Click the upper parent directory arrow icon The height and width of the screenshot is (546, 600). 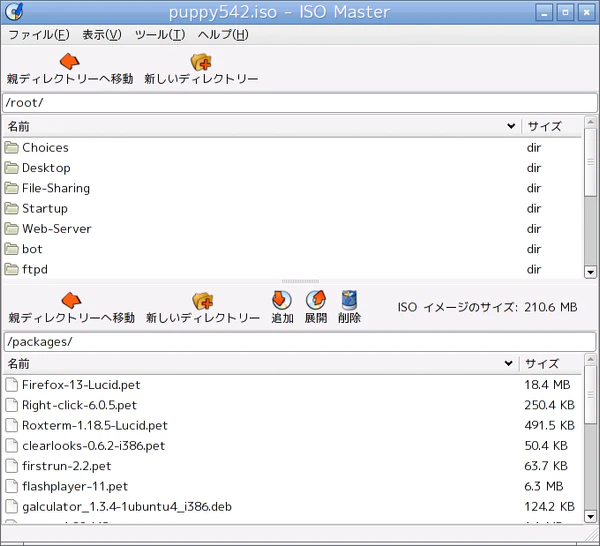tap(69, 62)
